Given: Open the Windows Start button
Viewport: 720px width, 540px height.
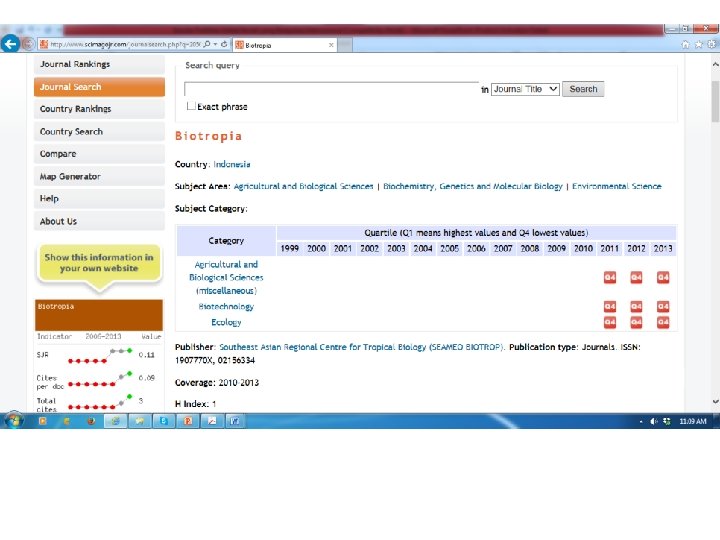Looking at the screenshot, I should tap(14, 421).
